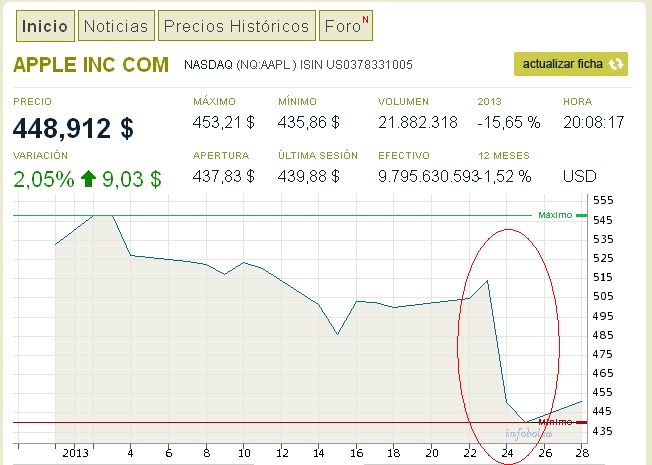The width and height of the screenshot is (652, 465).
Task: Click the 12 MESES label
Action: pyautogui.click(x=504, y=156)
